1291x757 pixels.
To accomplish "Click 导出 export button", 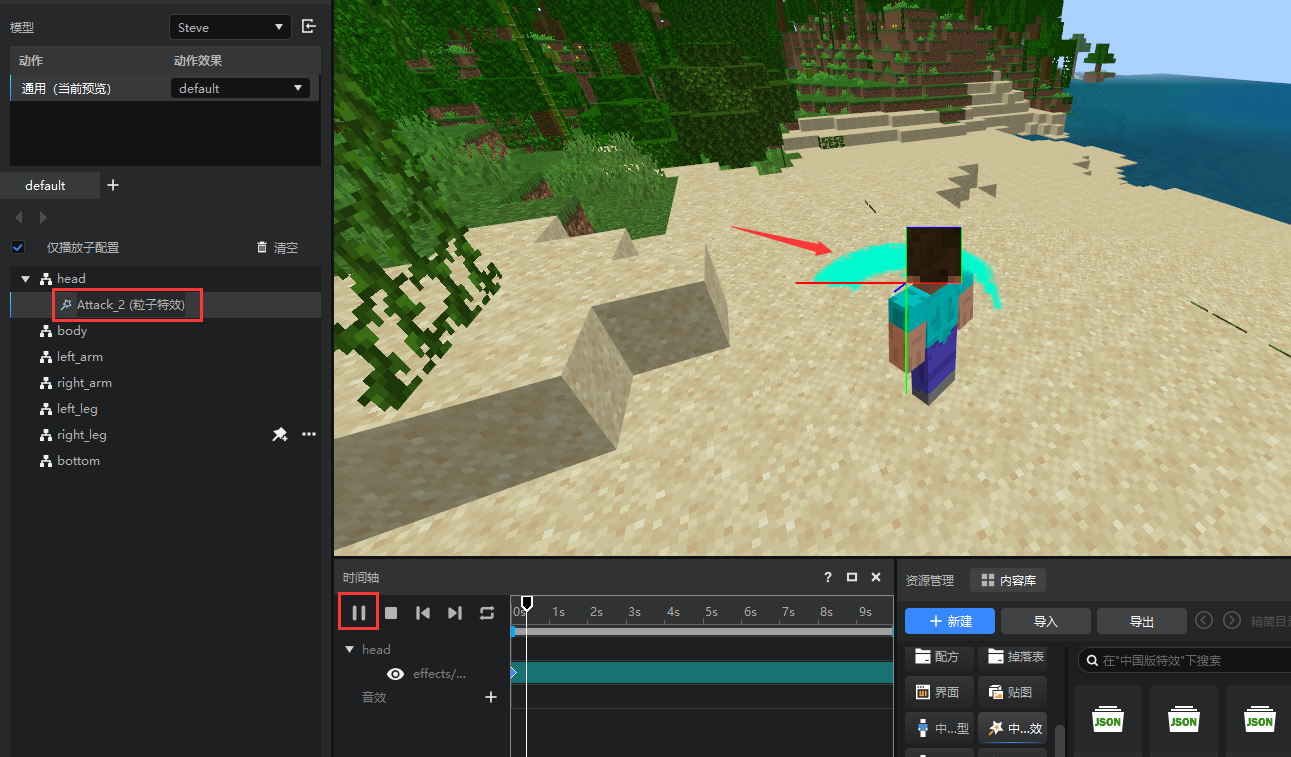I will point(1142,621).
